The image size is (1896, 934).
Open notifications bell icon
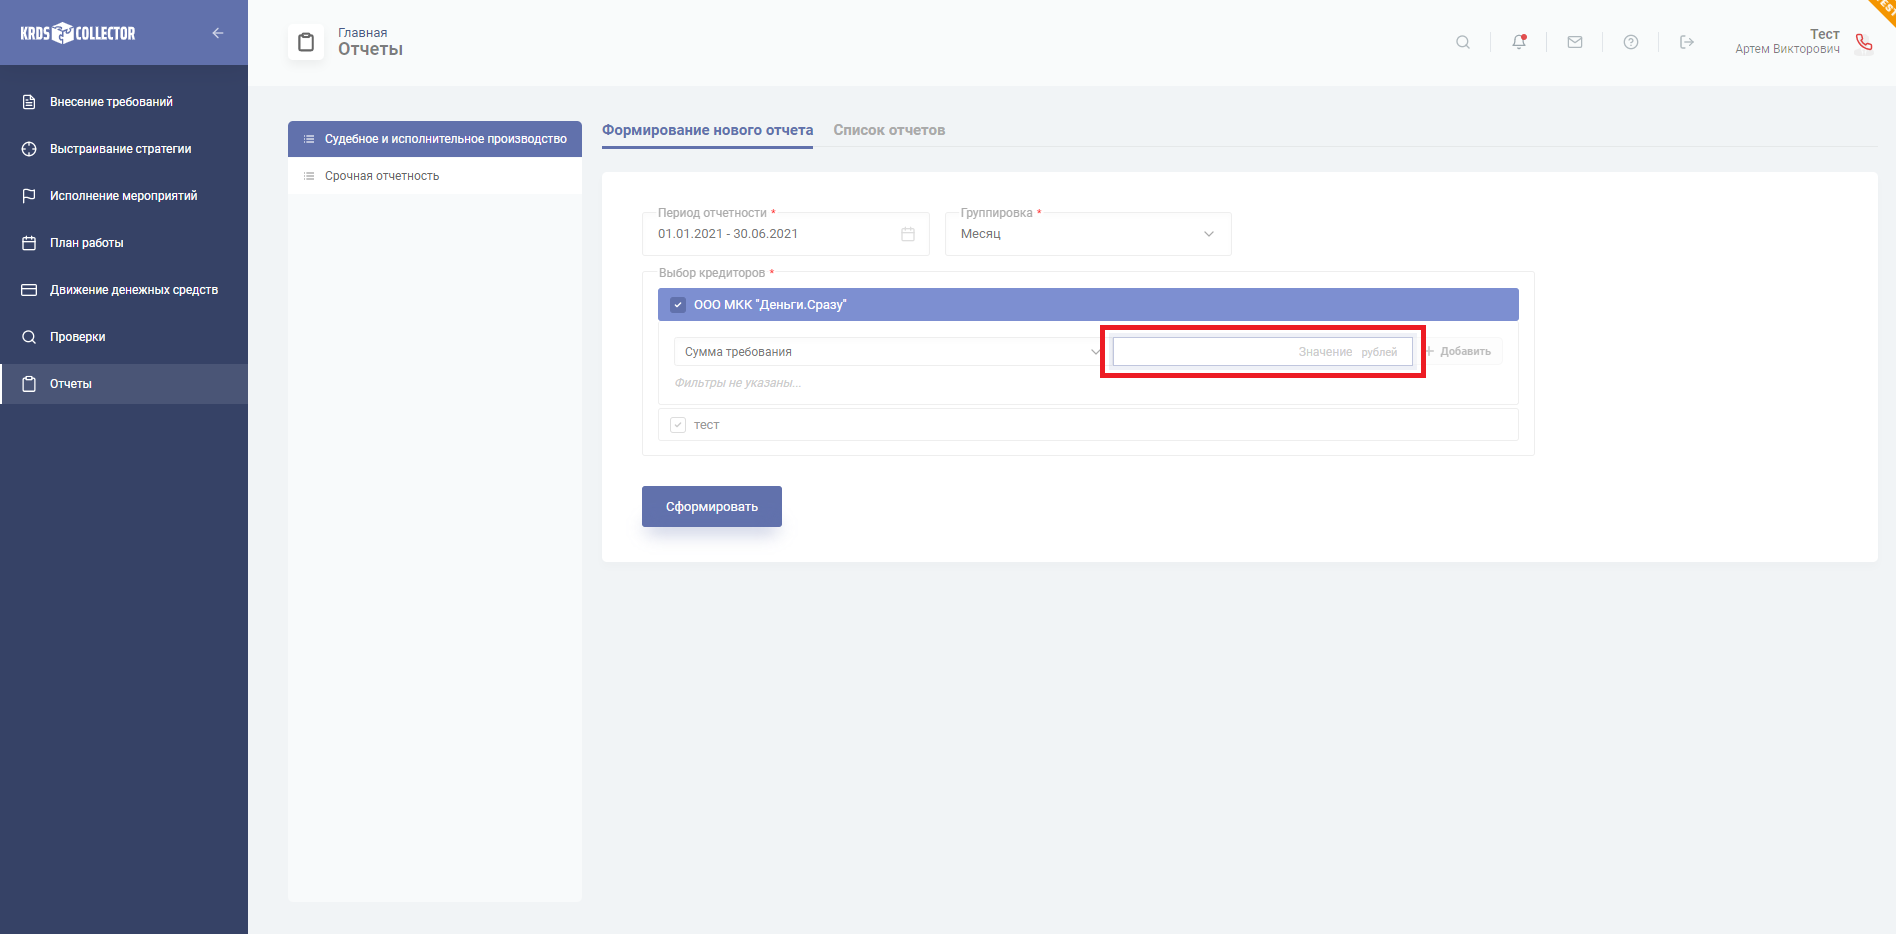click(1519, 42)
